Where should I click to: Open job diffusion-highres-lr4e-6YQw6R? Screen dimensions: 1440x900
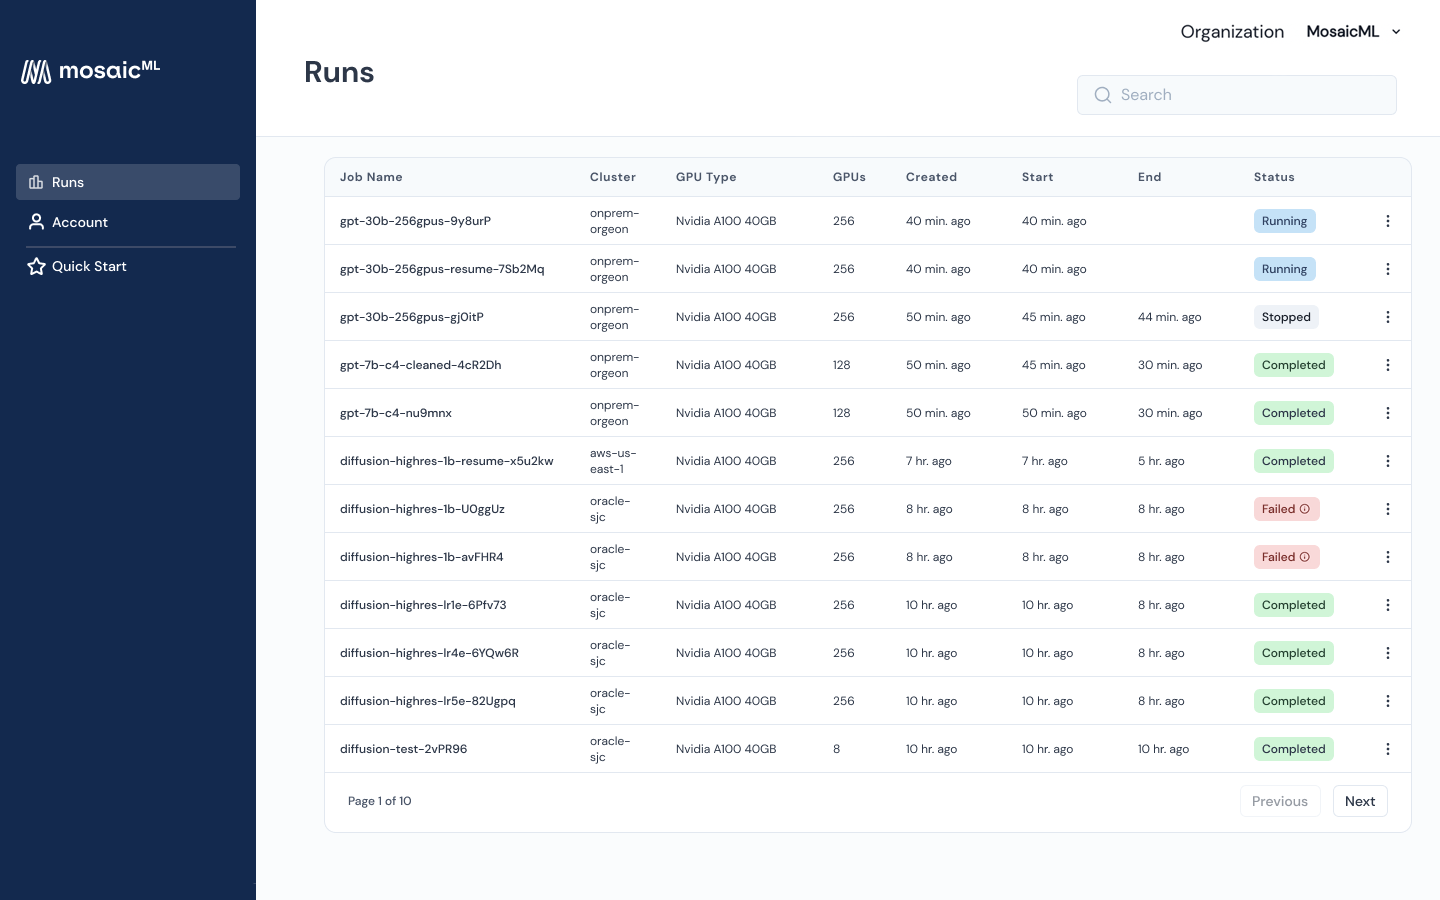[429, 653]
